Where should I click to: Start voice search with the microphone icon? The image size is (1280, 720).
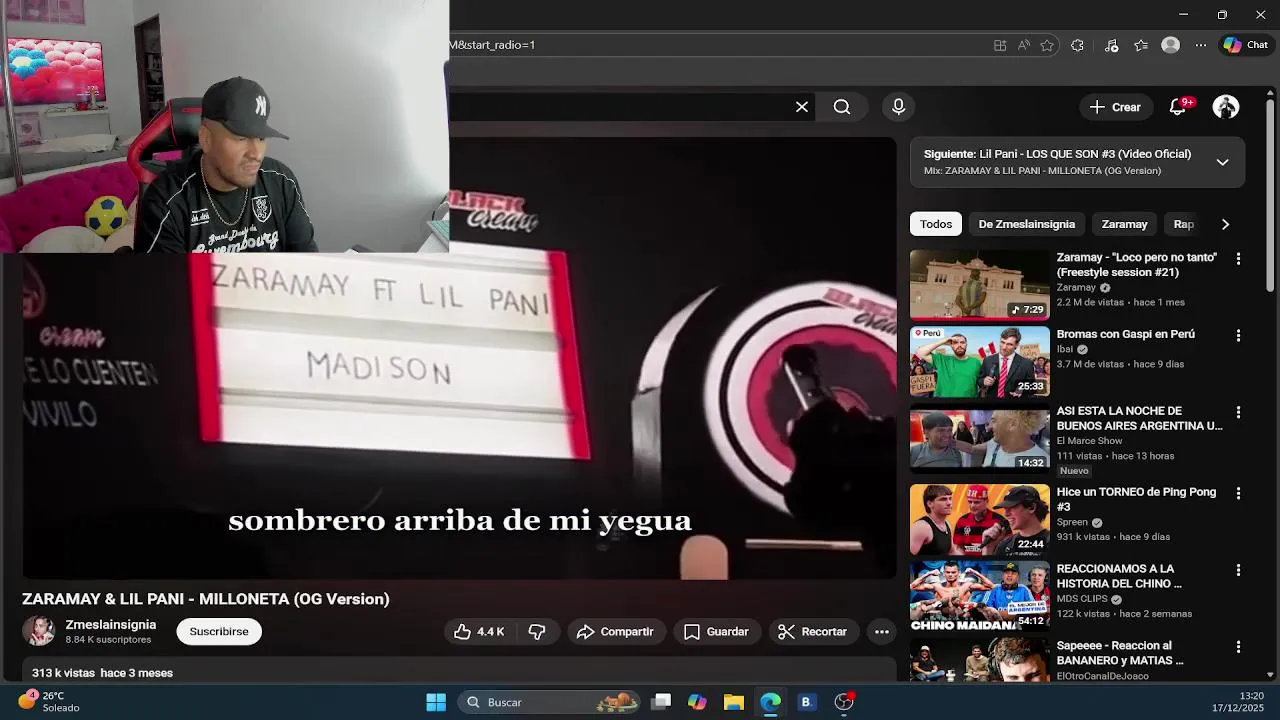point(898,107)
